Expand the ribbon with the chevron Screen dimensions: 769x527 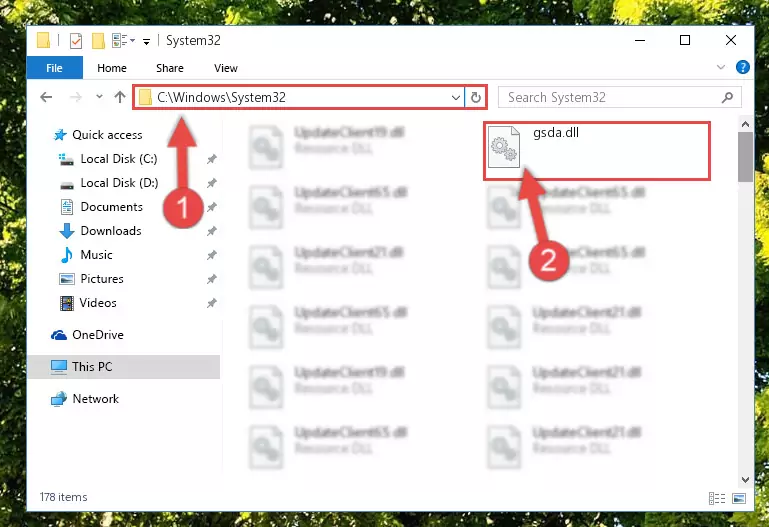pyautogui.click(x=720, y=67)
